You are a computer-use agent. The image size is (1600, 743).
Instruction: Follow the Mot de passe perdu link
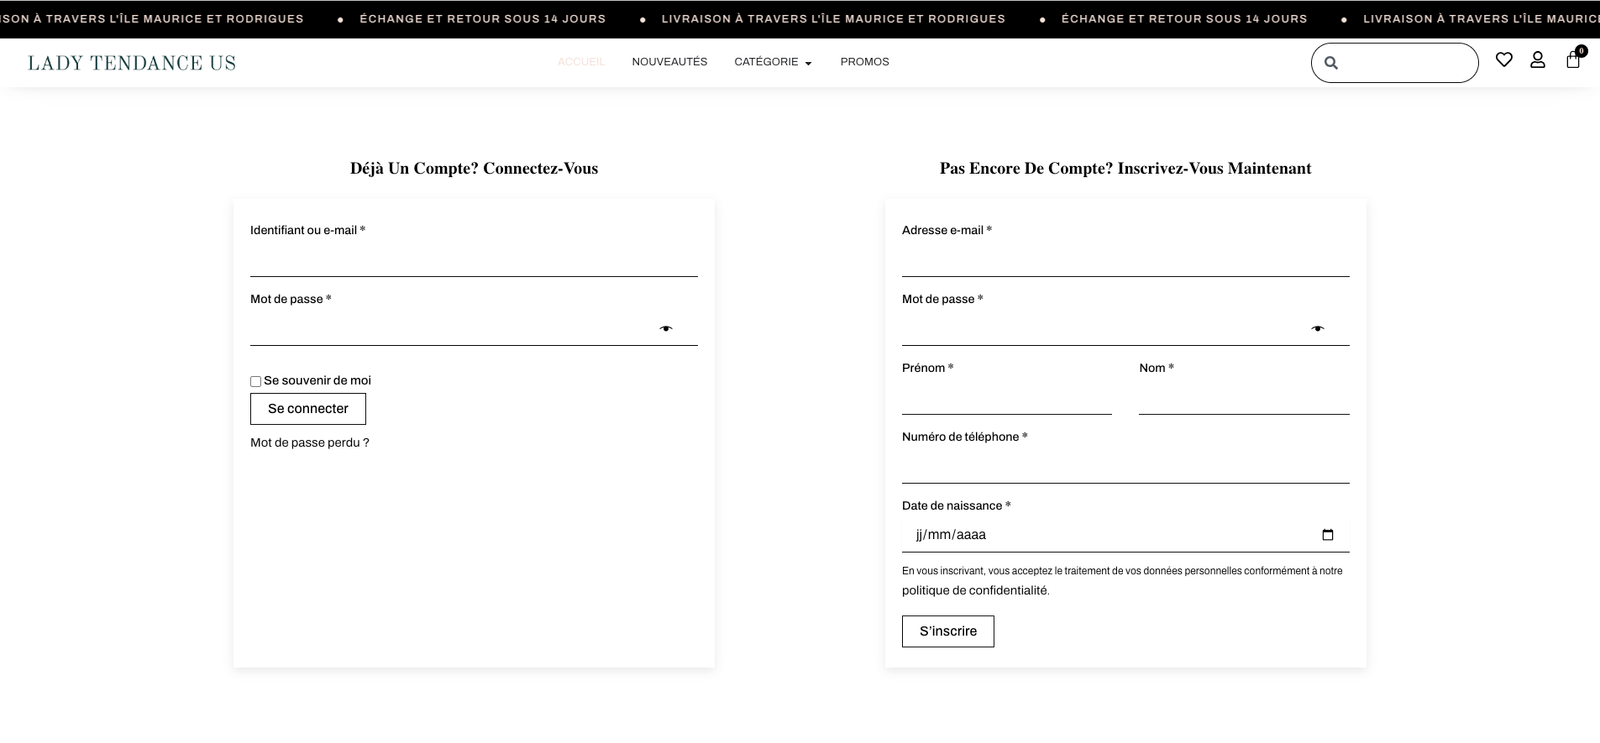[309, 443]
